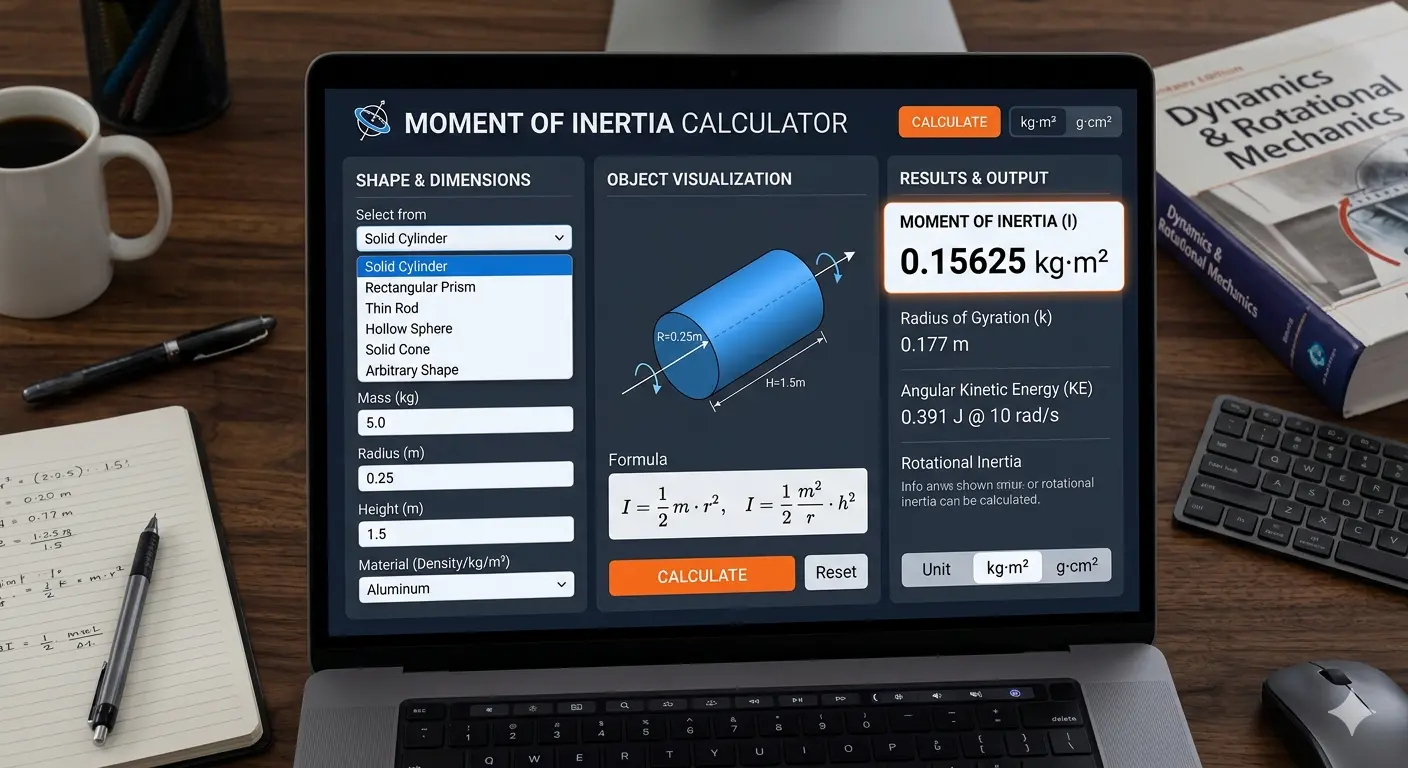Image resolution: width=1408 pixels, height=768 pixels.
Task: Focus the Radius (m) input field
Action: point(466,478)
